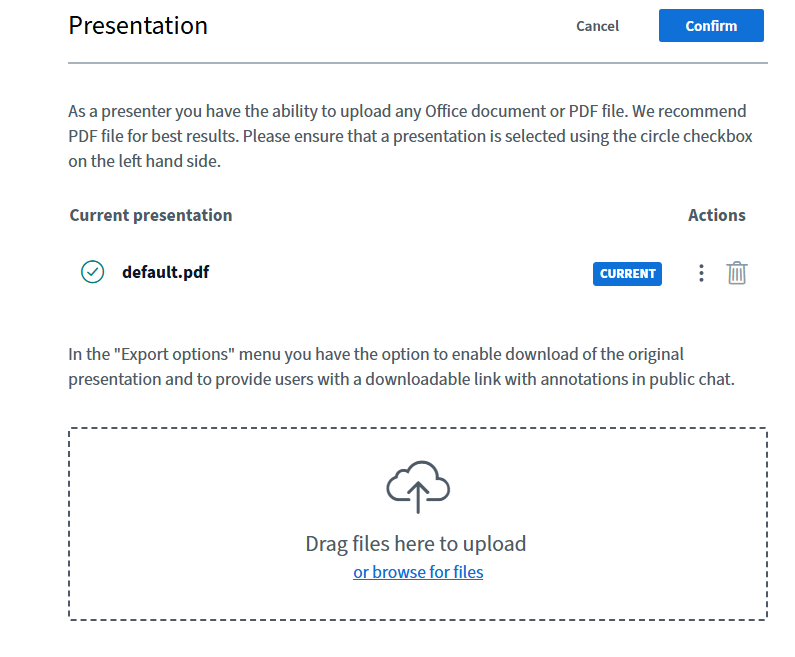Click the 'Current presentation' column header

151,215
